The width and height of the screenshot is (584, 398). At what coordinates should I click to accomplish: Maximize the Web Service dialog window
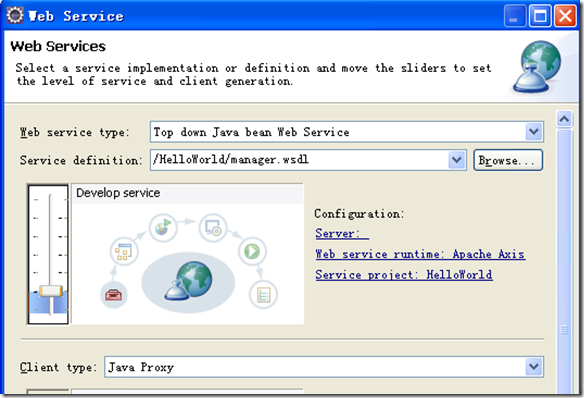tap(540, 16)
